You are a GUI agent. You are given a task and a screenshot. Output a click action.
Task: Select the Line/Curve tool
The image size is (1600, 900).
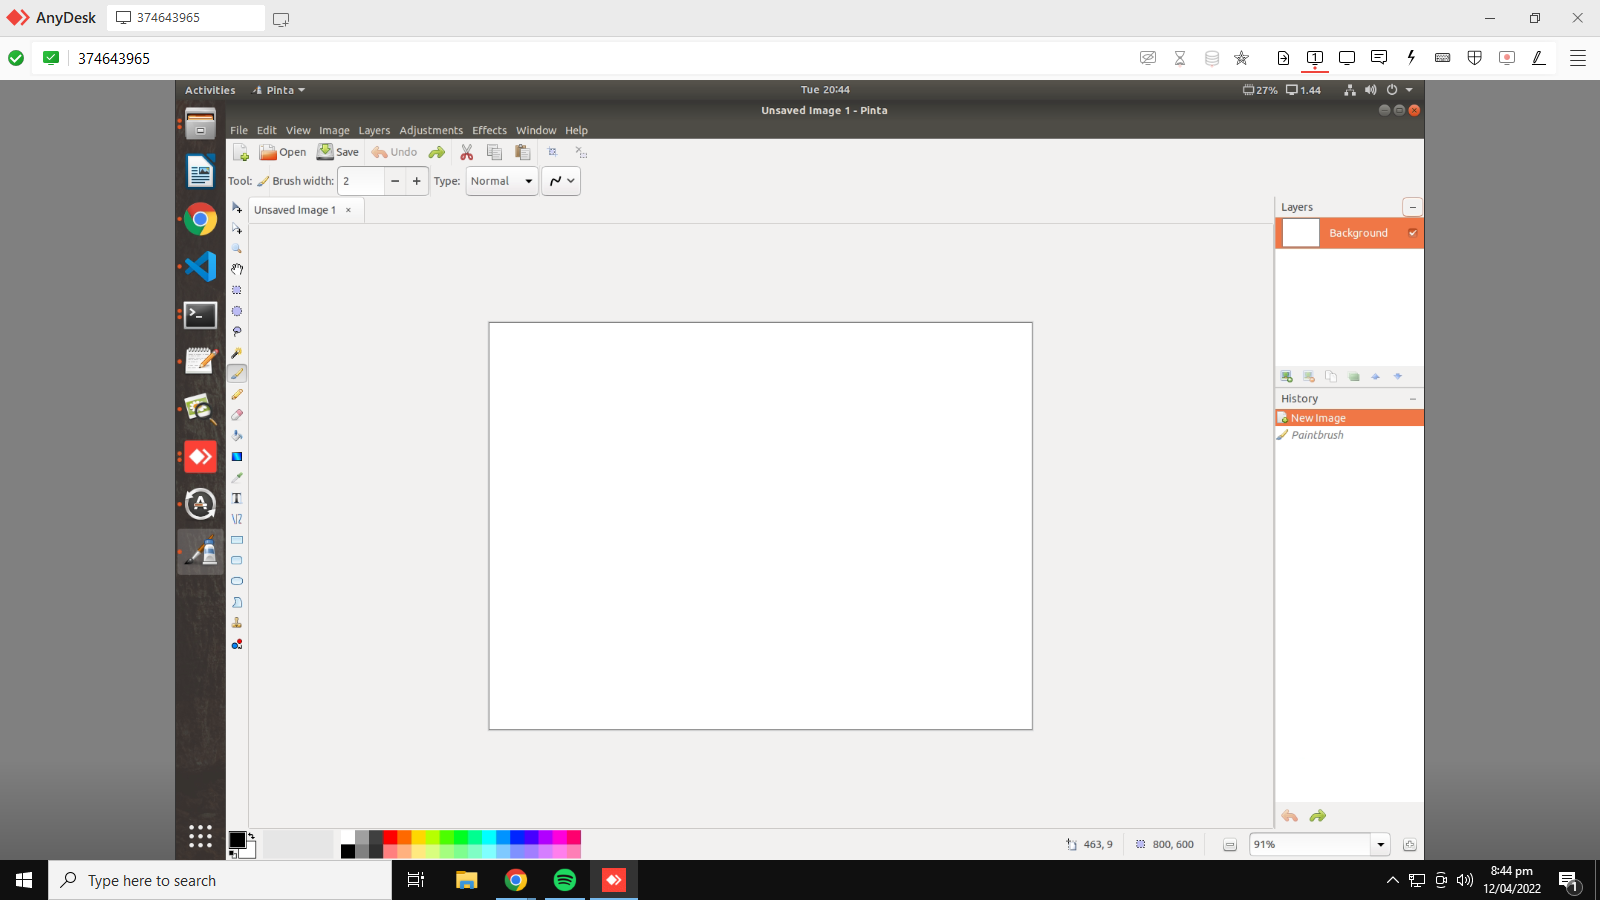[237, 519]
